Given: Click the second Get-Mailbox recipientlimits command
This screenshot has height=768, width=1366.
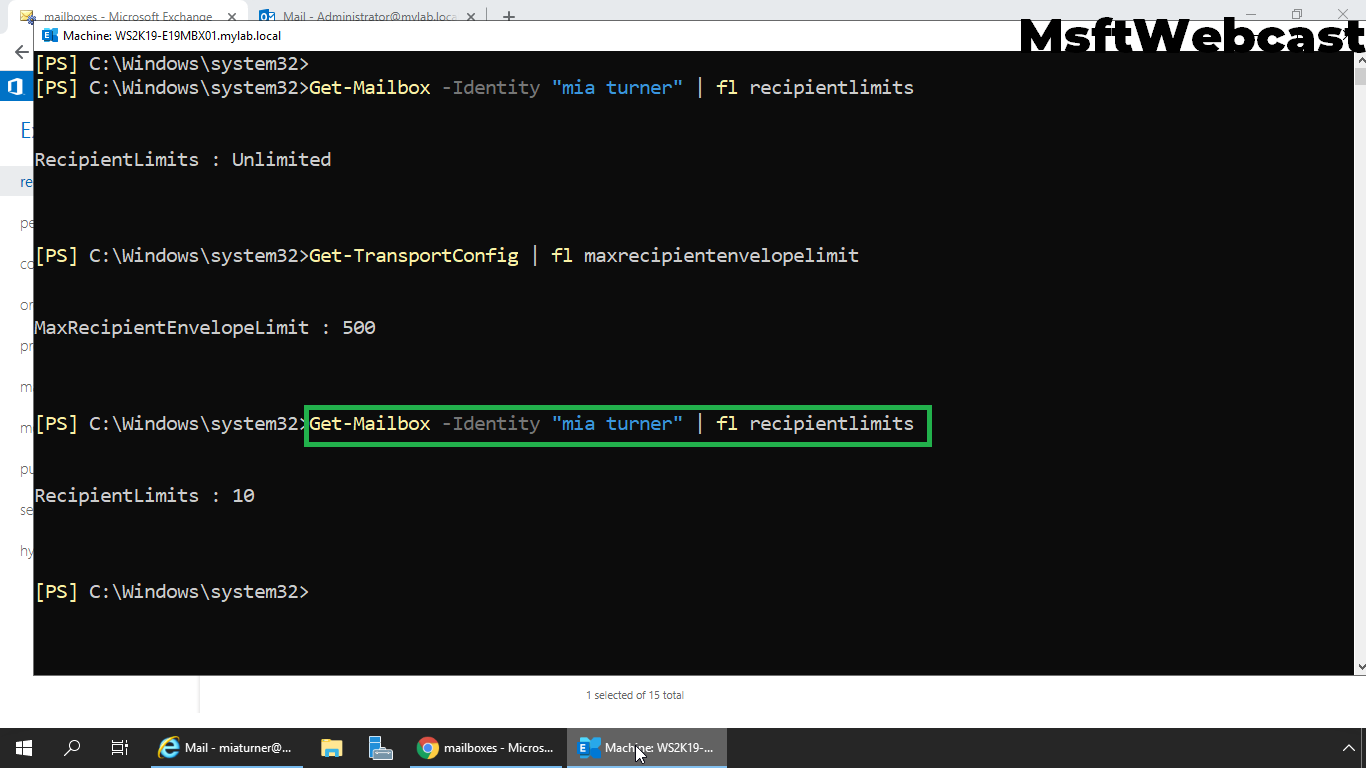Looking at the screenshot, I should click(612, 424).
